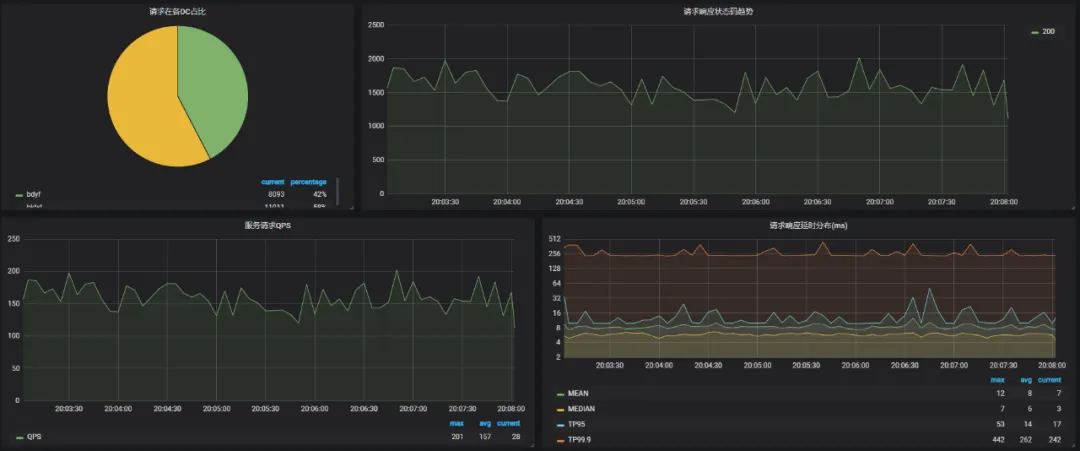Click the pie chart legend scrollbar
This screenshot has height=451, width=1080.
(338, 191)
